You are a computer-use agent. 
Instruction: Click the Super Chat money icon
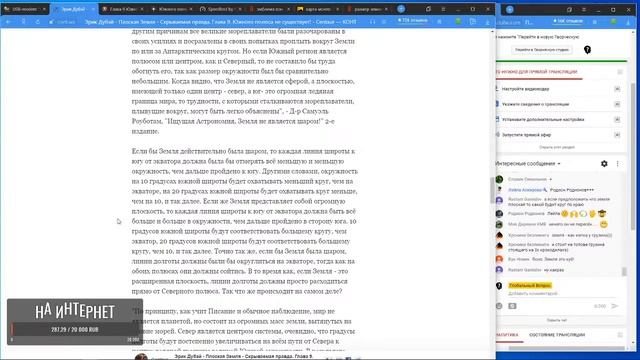tap(512, 306)
